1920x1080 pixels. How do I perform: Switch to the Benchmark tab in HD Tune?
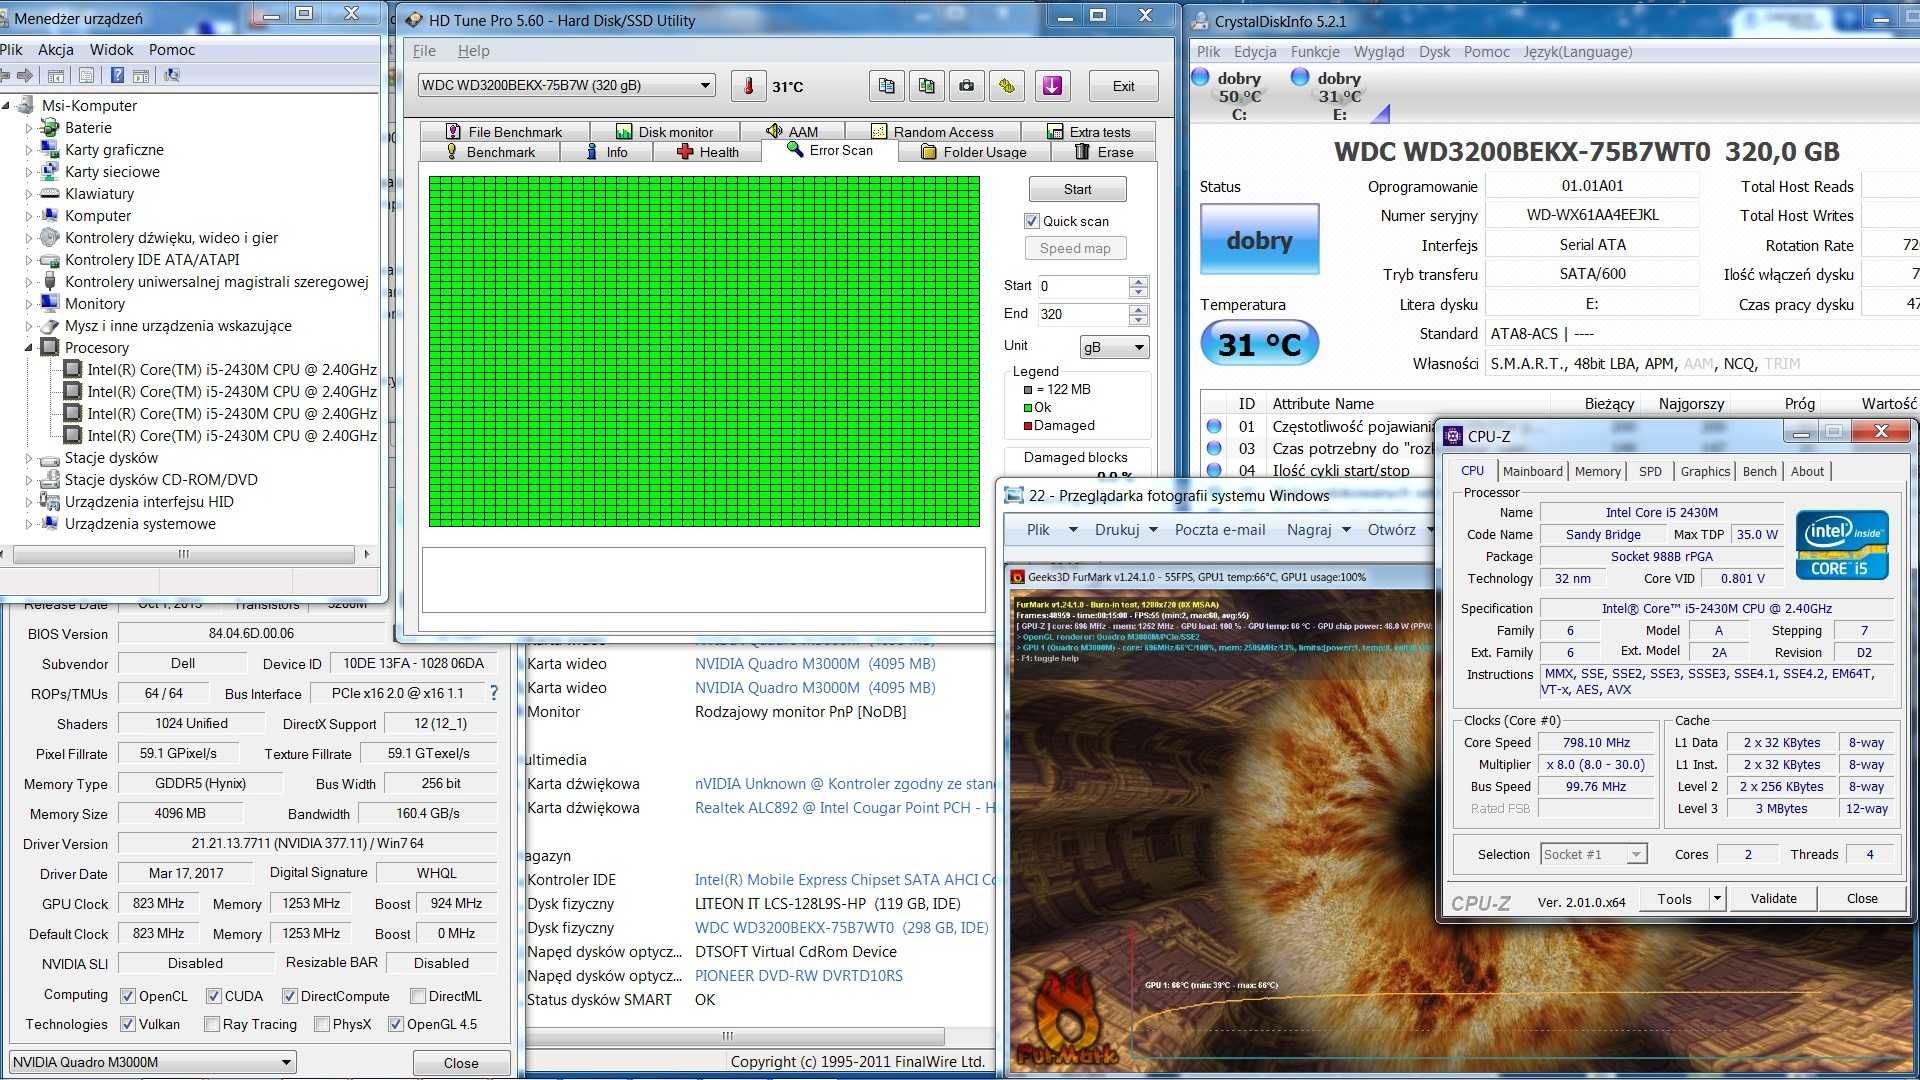tap(489, 152)
